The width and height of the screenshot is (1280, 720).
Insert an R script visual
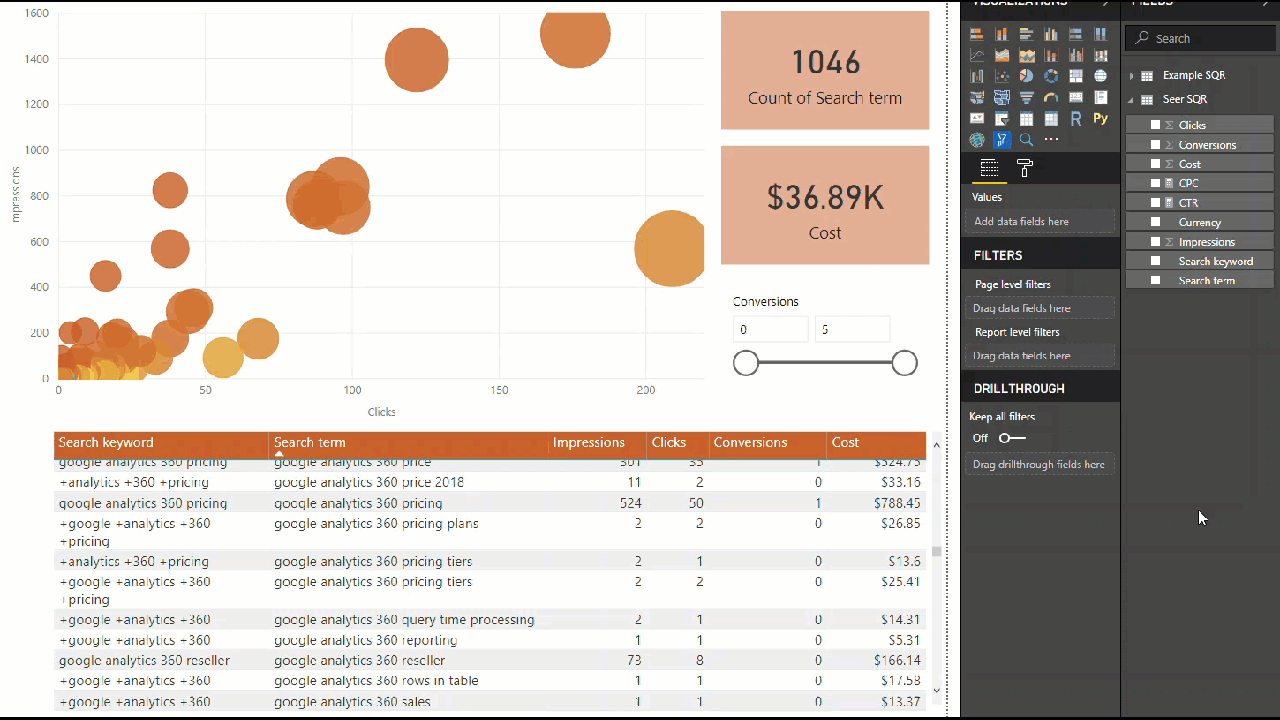coord(1076,119)
